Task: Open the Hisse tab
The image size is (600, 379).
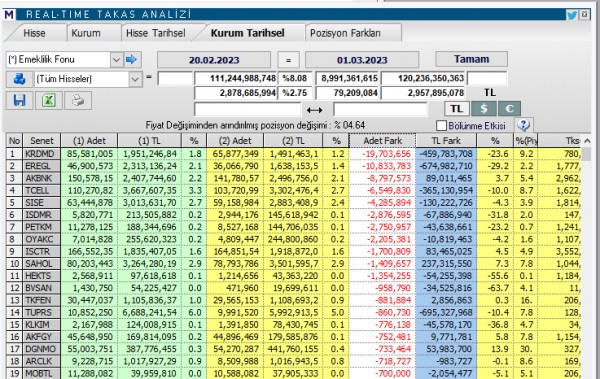Action: [34, 33]
